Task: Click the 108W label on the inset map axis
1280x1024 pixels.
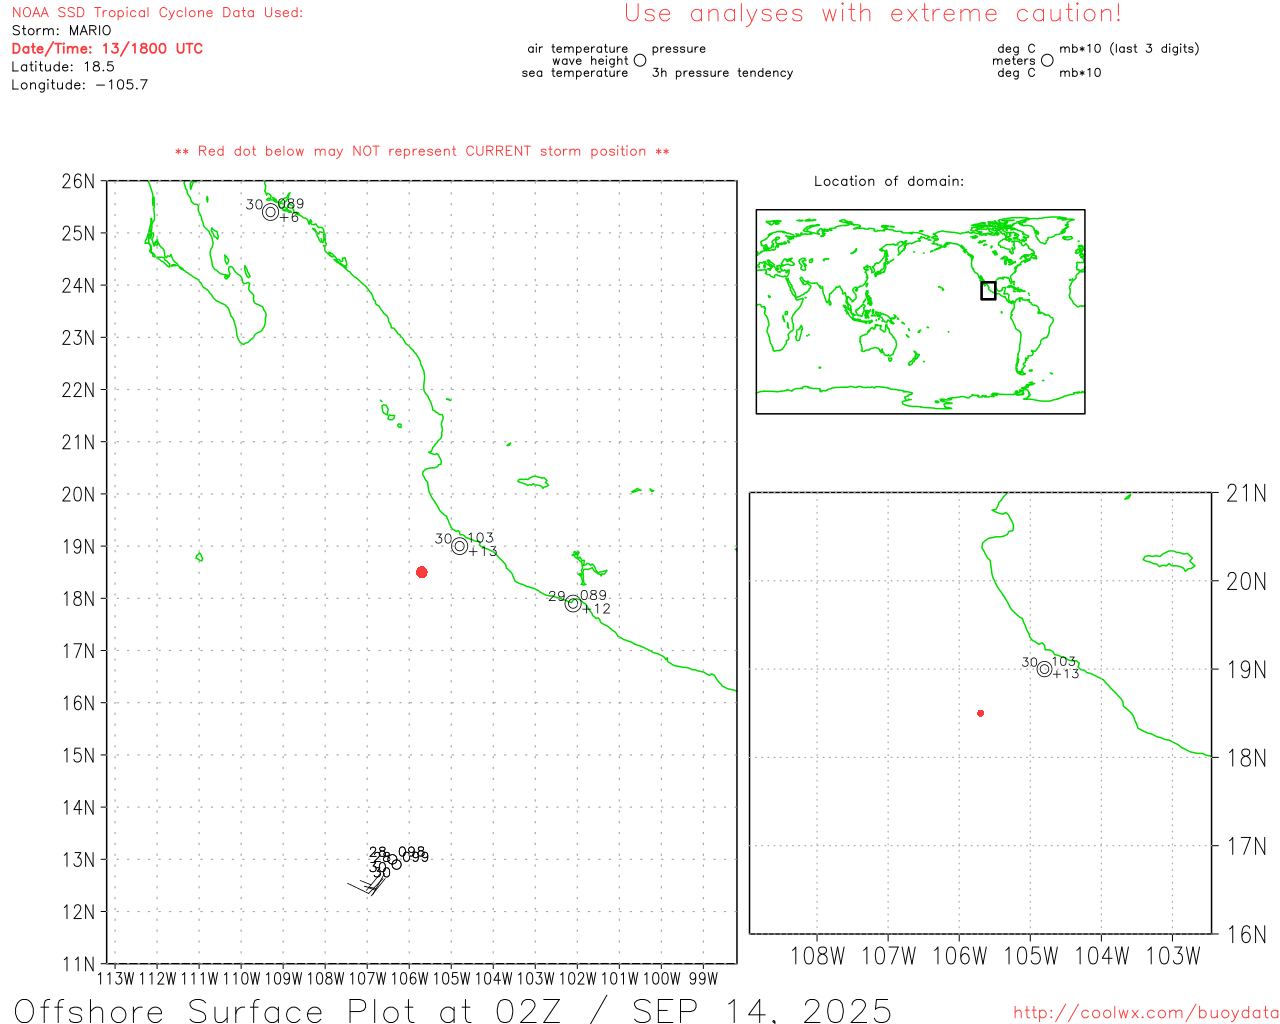Action: pyautogui.click(x=818, y=956)
